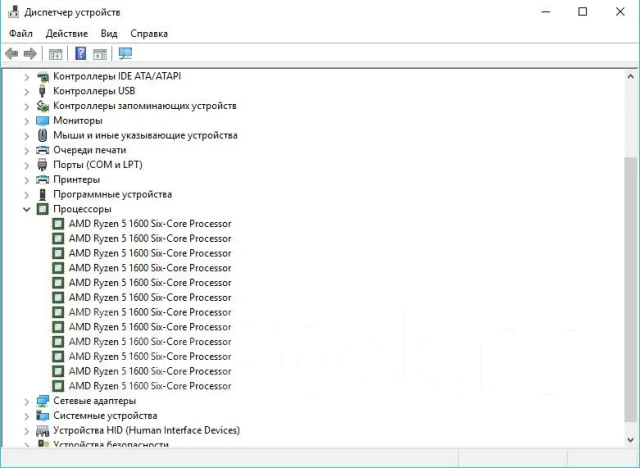Image resolution: width=640 pixels, height=468 pixels.
Task: Select the last AMD Ryzen 5 1600 processor entry
Action: click(x=150, y=386)
